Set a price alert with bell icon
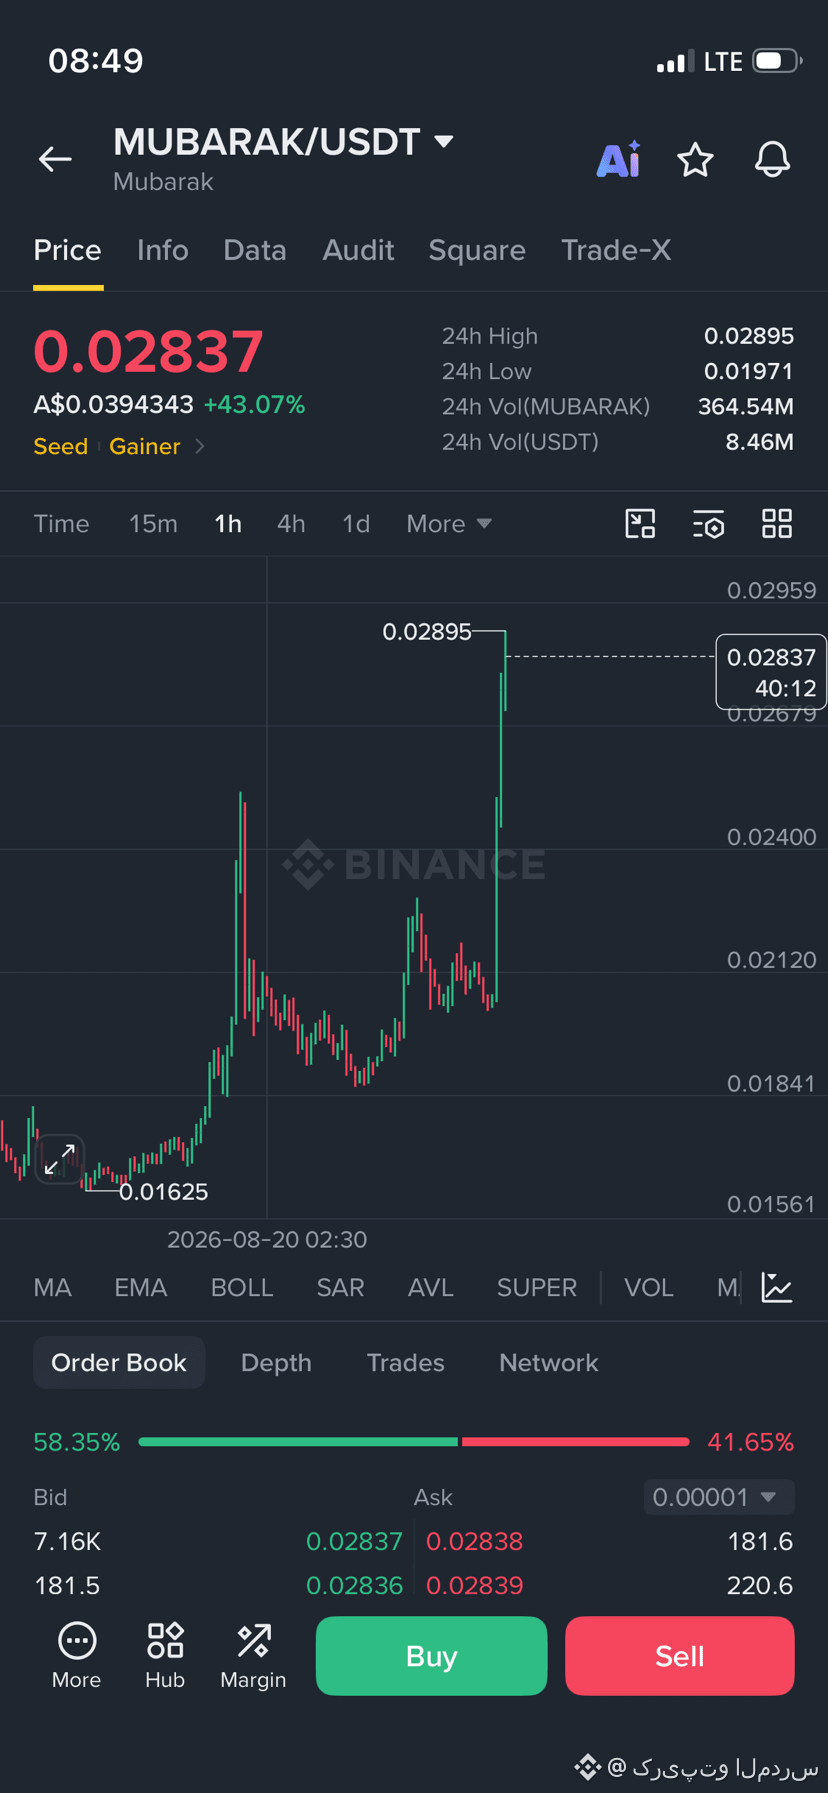The width and height of the screenshot is (828, 1793). (x=772, y=160)
